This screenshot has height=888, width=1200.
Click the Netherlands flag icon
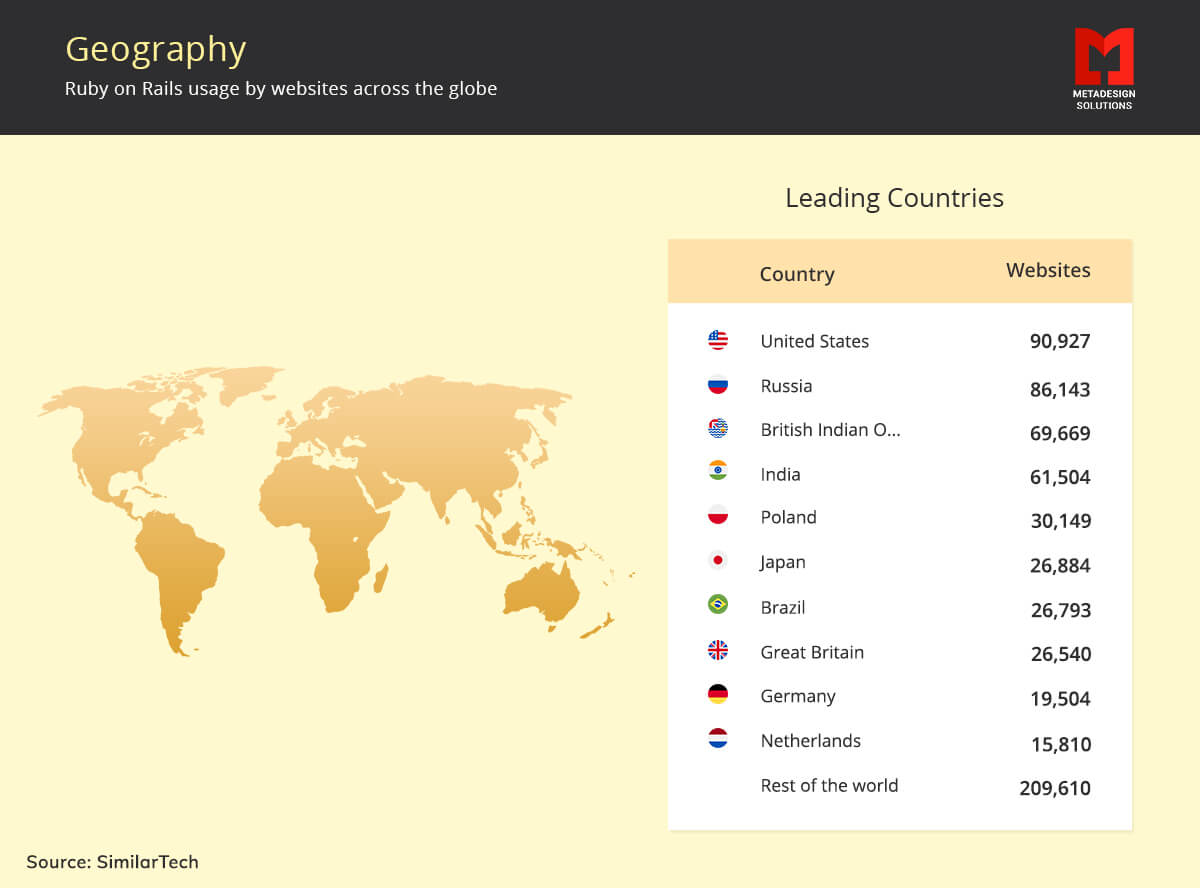pyautogui.click(x=718, y=739)
